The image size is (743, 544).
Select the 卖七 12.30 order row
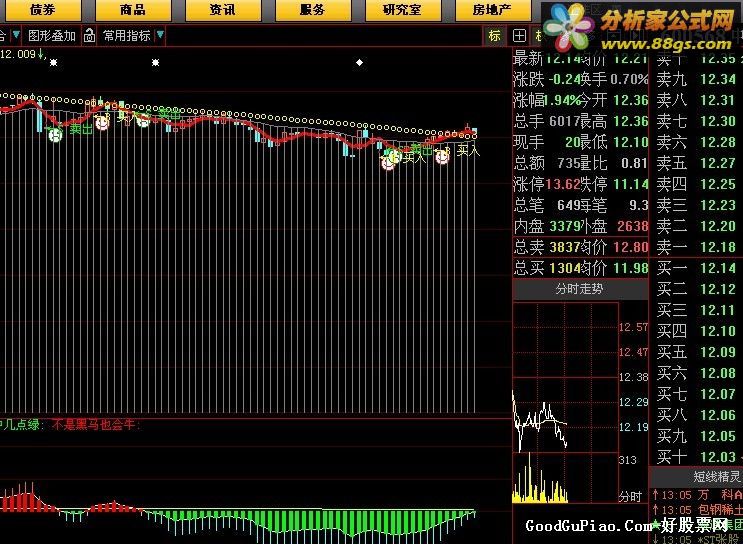click(697, 121)
